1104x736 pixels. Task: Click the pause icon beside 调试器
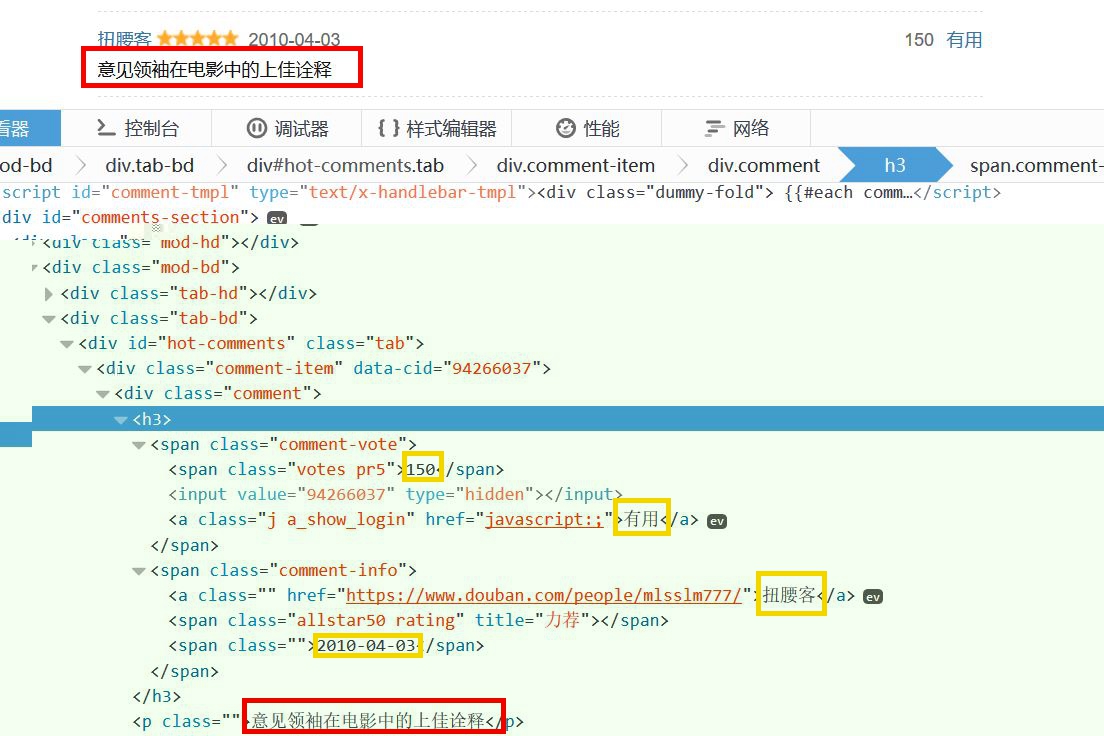pyautogui.click(x=256, y=128)
